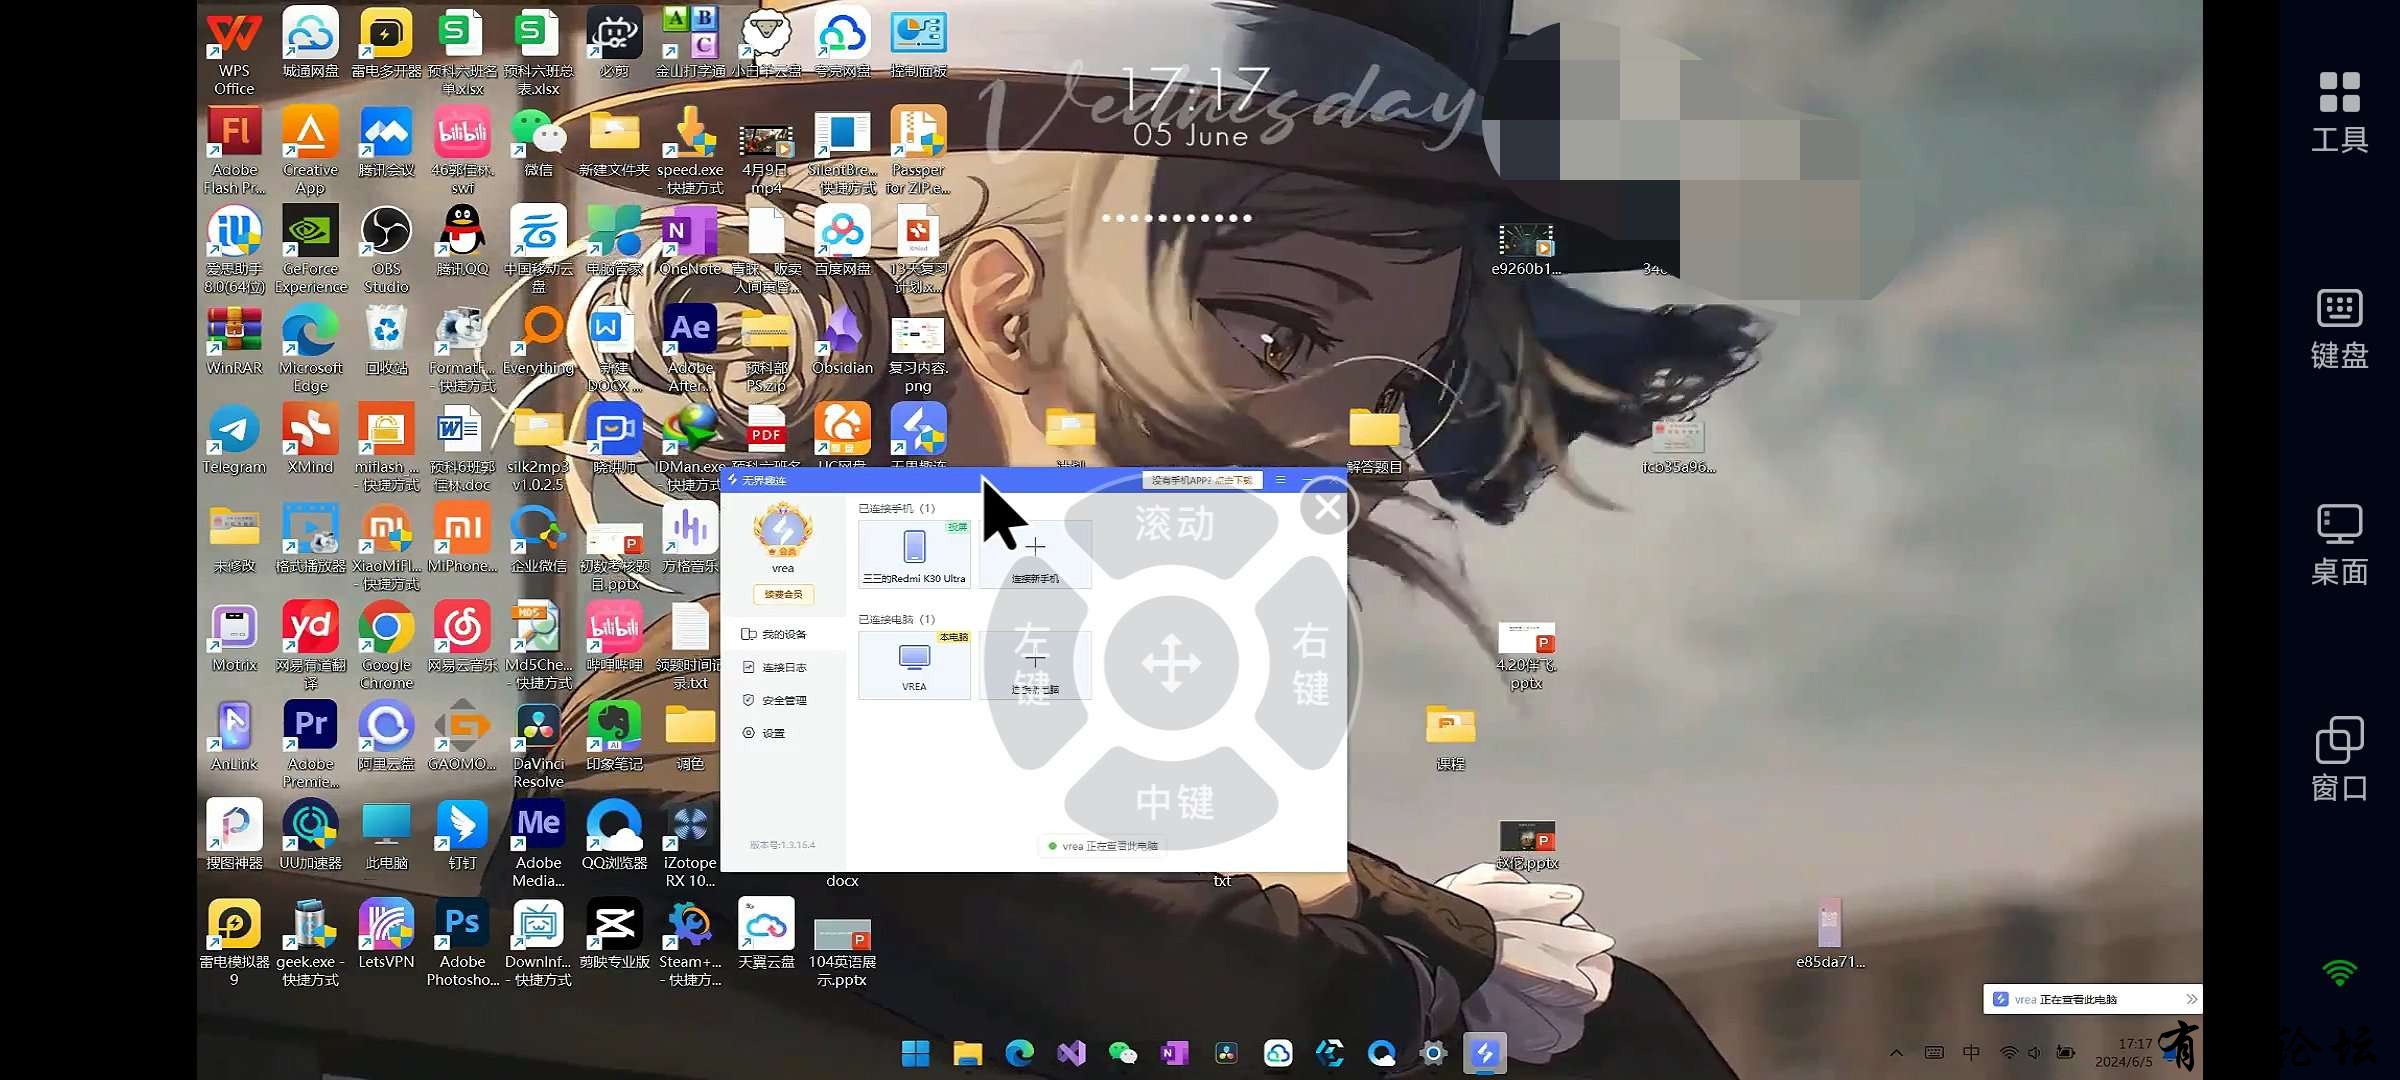This screenshot has width=2400, height=1080.
Task: Click the battery tray icon
Action: click(2065, 1052)
